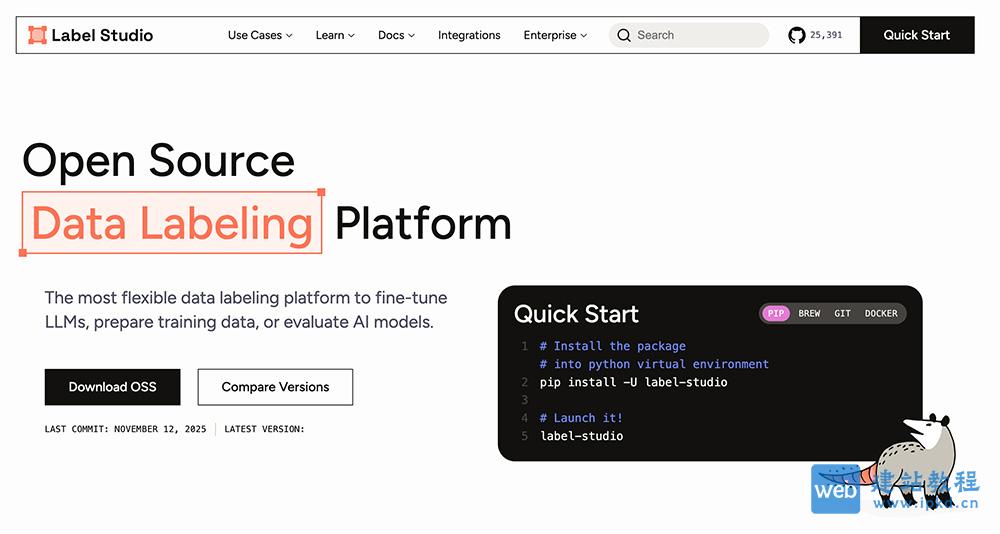Click the search magnifier icon
Image resolution: width=1000 pixels, height=534 pixels.
[x=624, y=35]
